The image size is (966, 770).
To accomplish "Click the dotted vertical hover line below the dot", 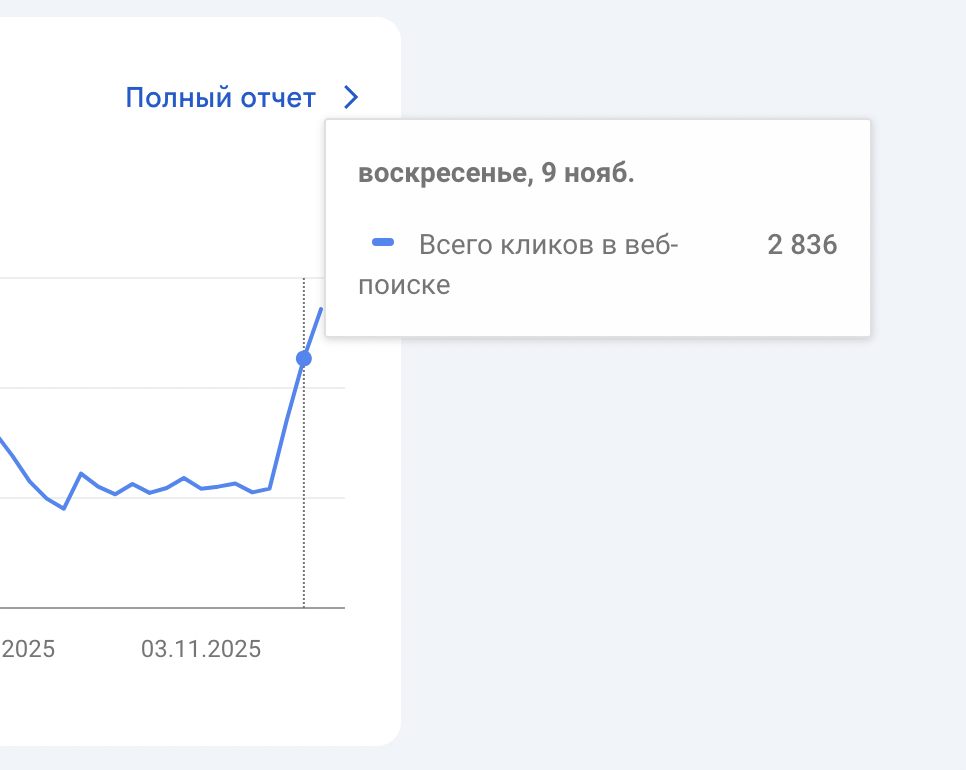I will click(304, 500).
